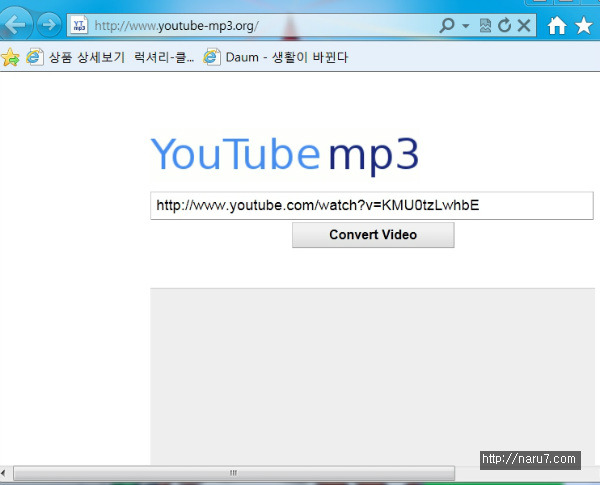This screenshot has width=600, height=485.
Task: Open the Favorites star icon in toolbar
Action: (x=584, y=25)
